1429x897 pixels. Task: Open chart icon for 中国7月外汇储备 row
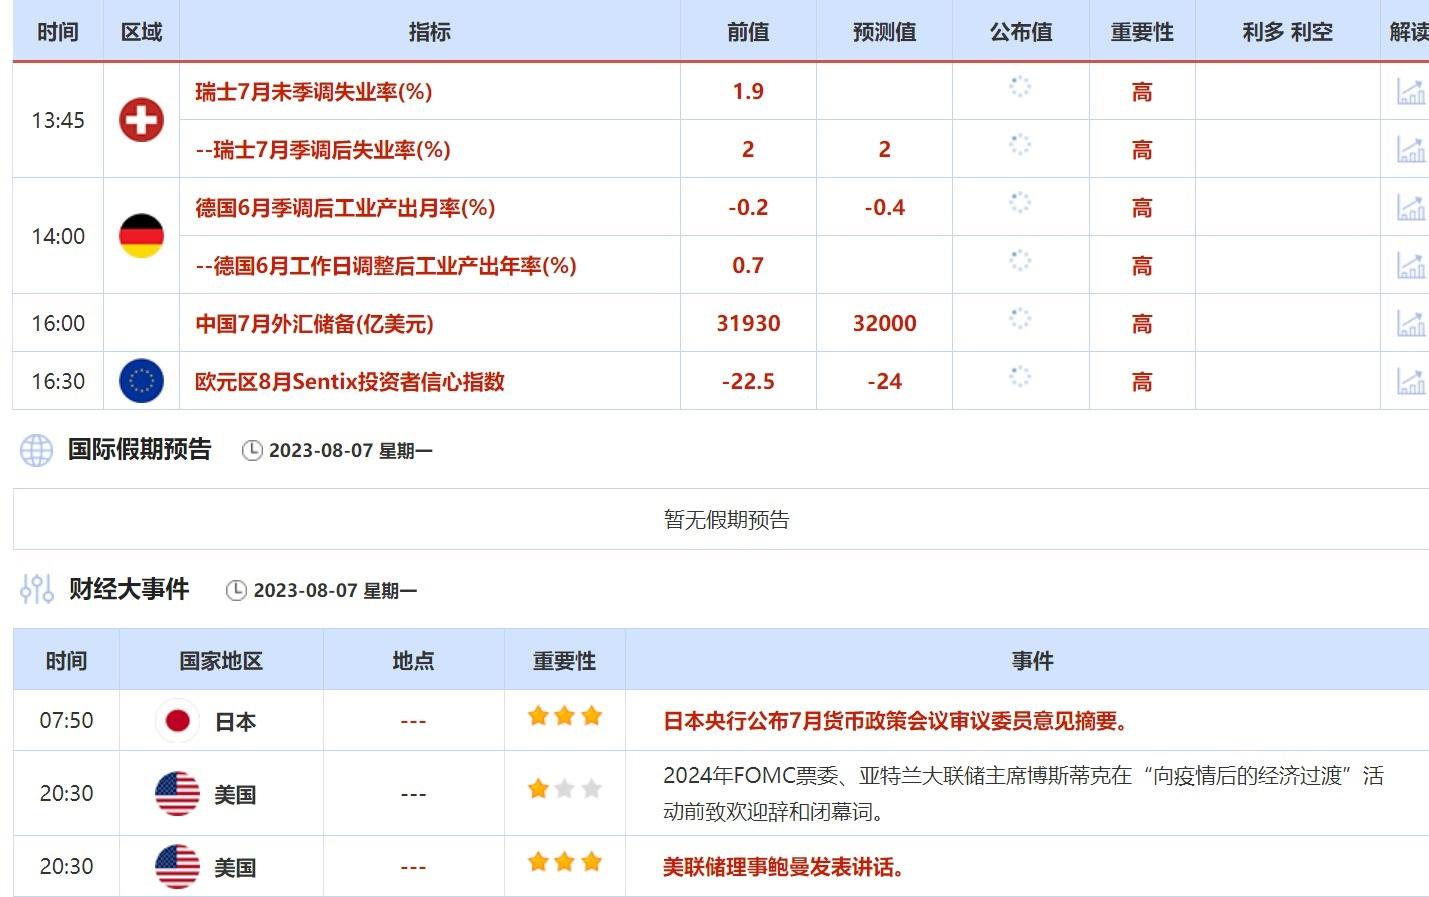pyautogui.click(x=1410, y=324)
